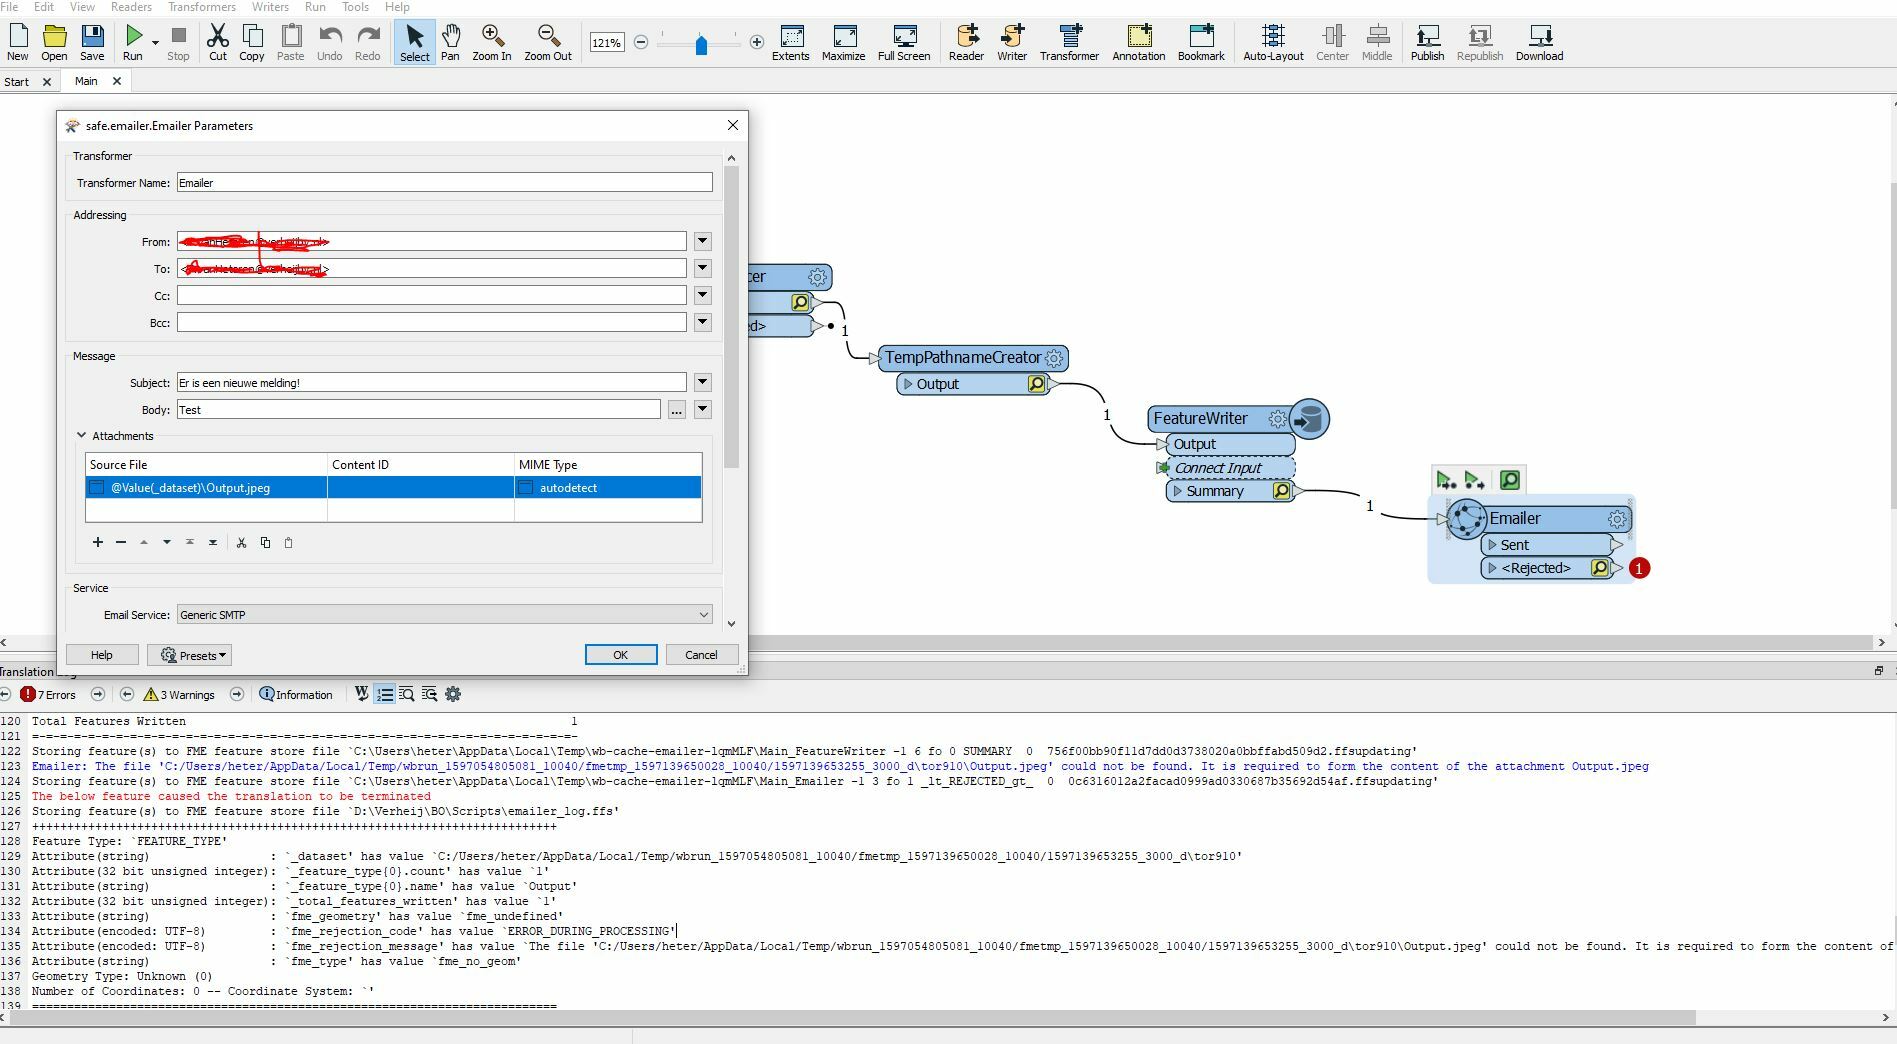The height and width of the screenshot is (1044, 1897).
Task: Open the Writers menu
Action: [x=270, y=6]
